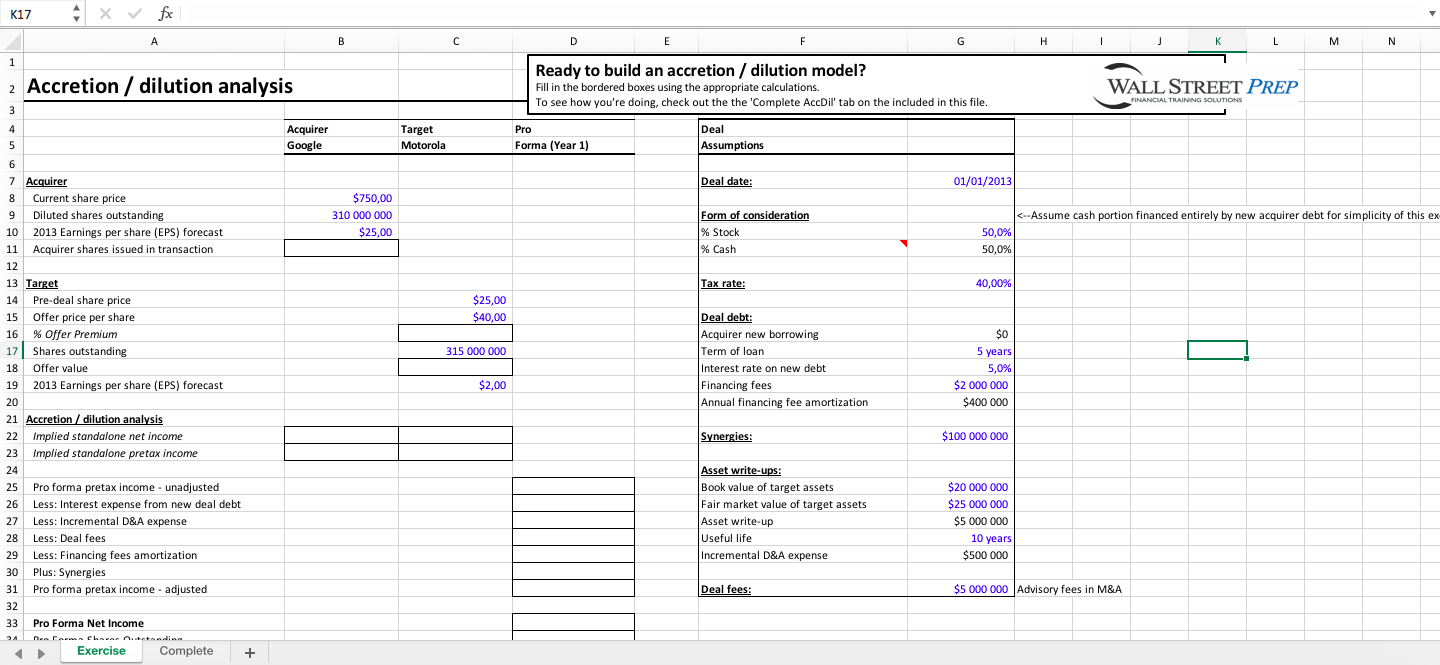Select column F header
This screenshot has height=665, width=1440.
click(803, 41)
